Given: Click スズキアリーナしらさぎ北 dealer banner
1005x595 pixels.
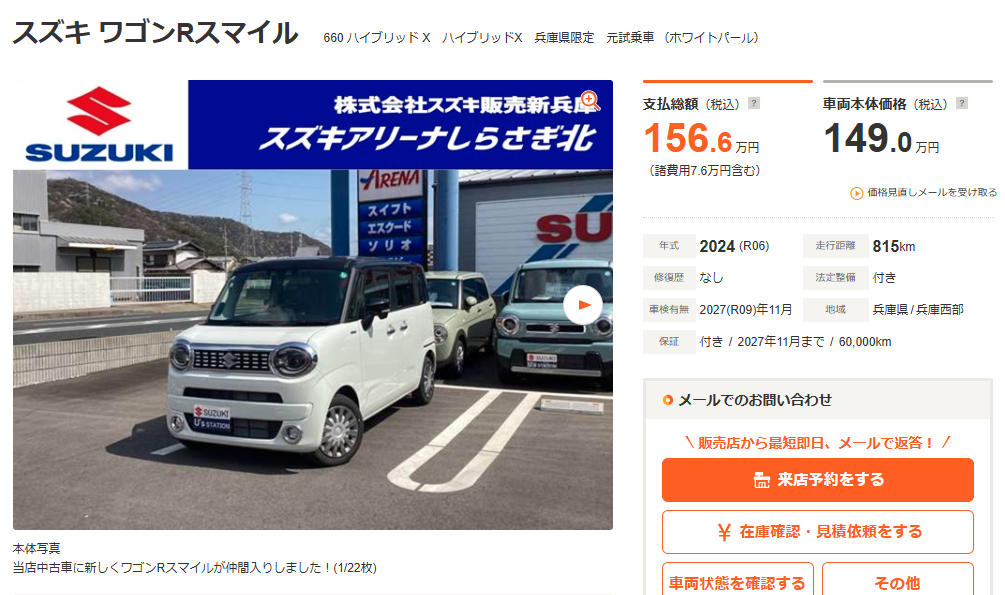Looking at the screenshot, I should click(x=401, y=124).
